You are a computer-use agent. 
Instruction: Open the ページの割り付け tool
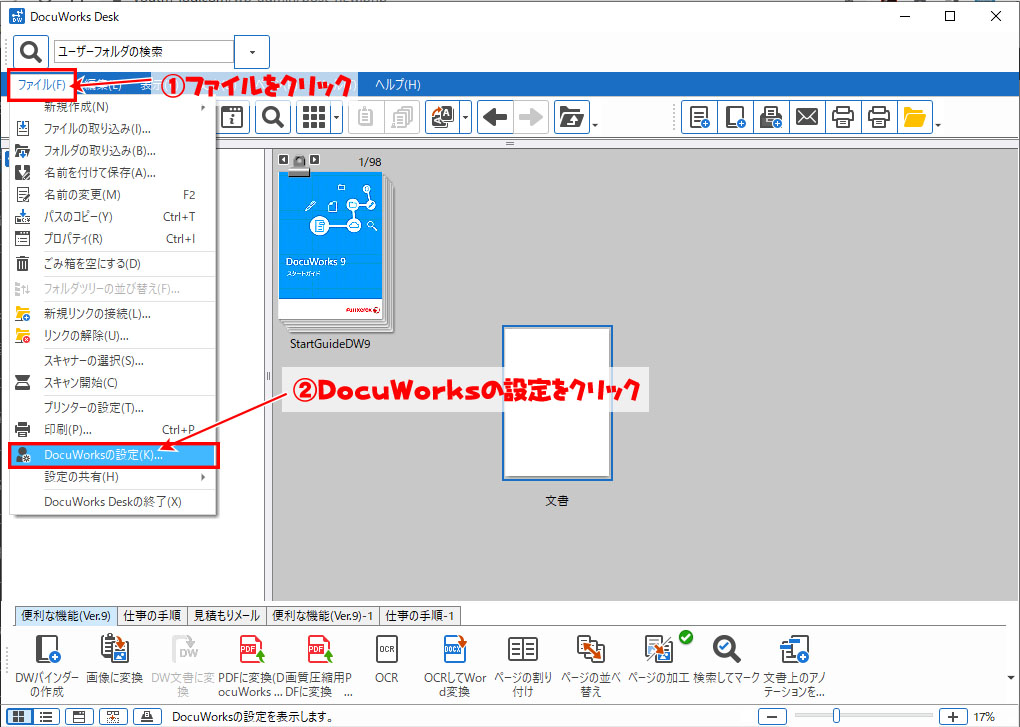click(522, 655)
